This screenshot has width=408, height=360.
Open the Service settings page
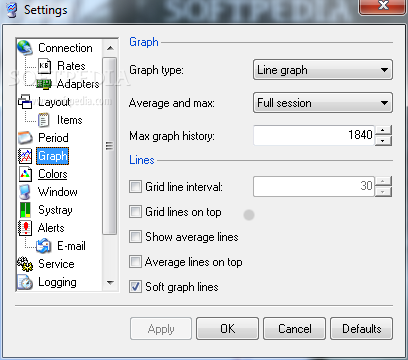tap(56, 264)
